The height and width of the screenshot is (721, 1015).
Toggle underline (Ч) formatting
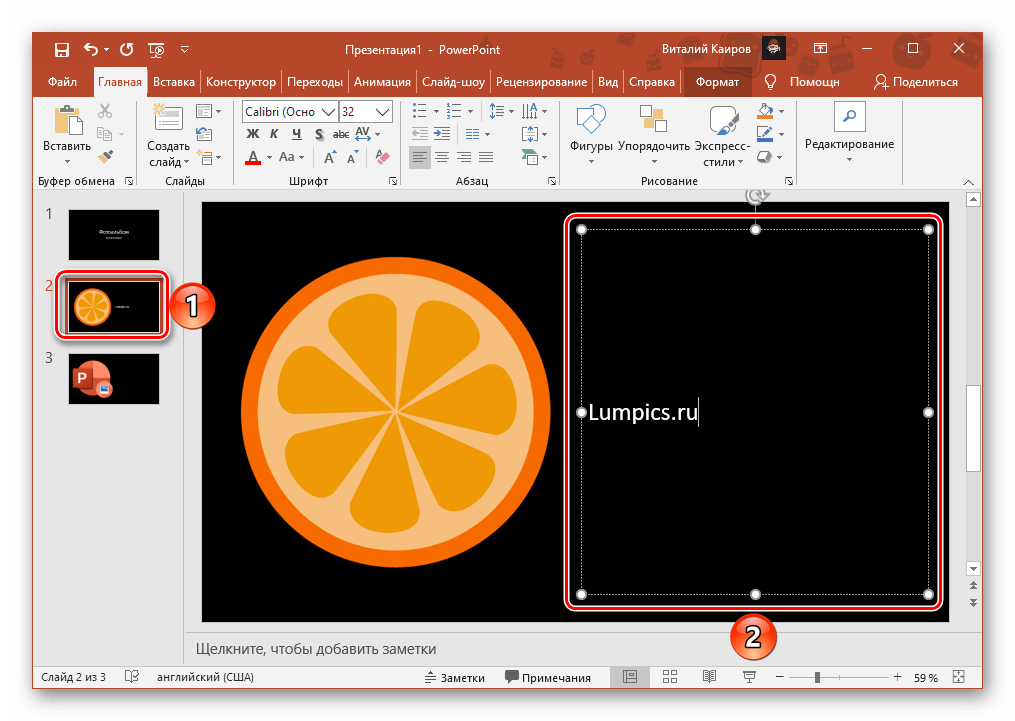point(296,134)
